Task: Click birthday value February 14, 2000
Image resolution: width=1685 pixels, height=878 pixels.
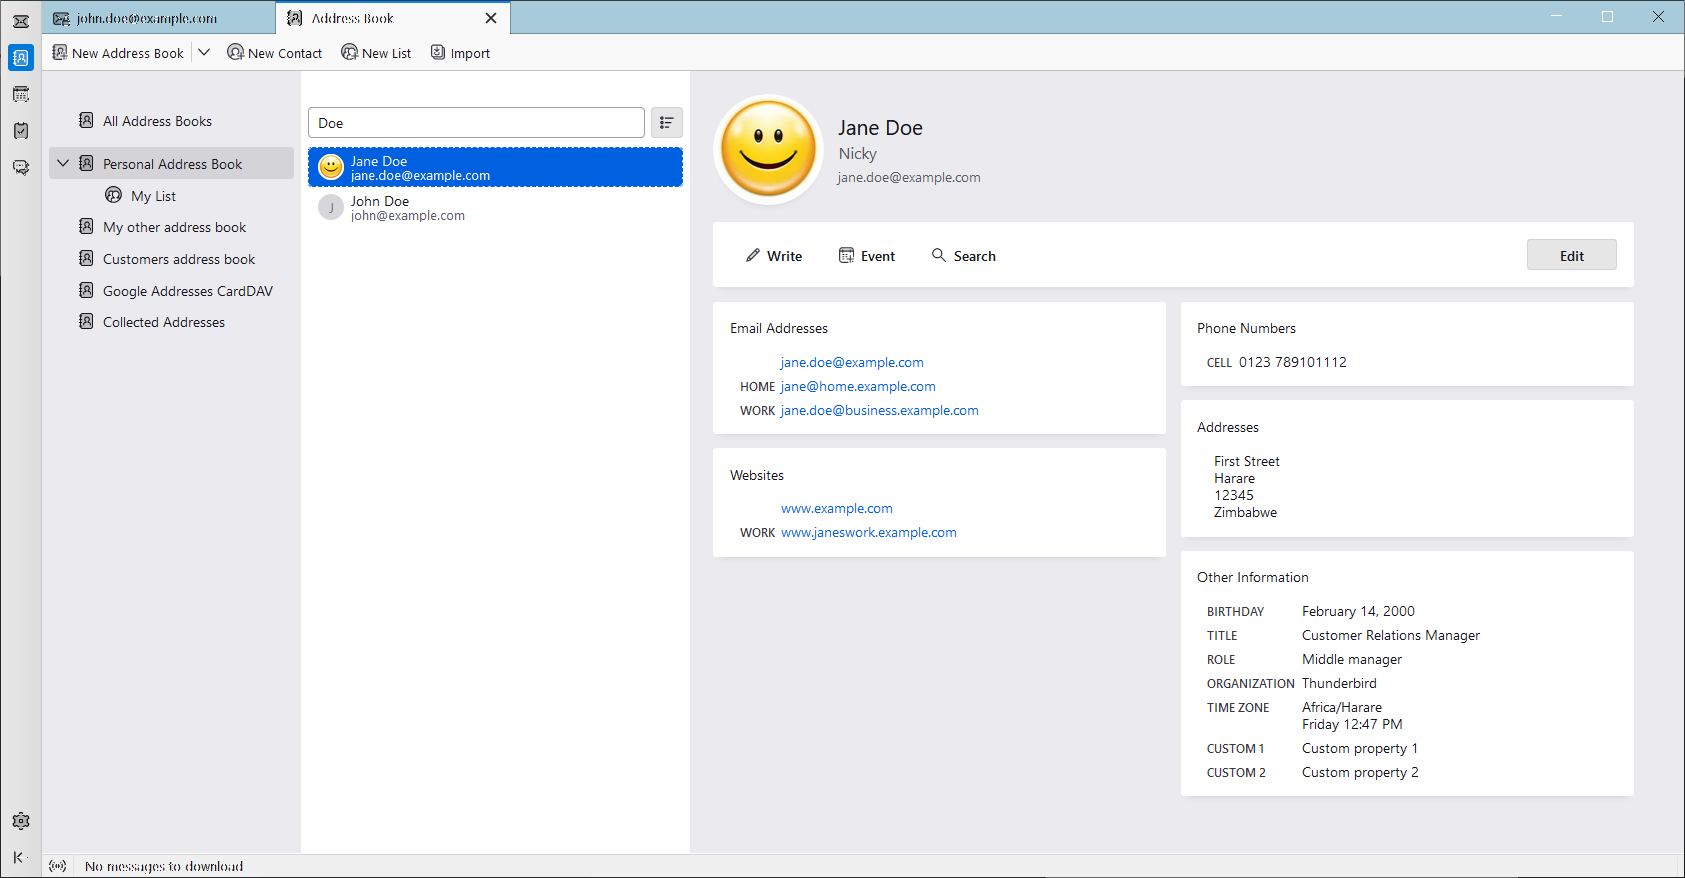Action: 1358,611
